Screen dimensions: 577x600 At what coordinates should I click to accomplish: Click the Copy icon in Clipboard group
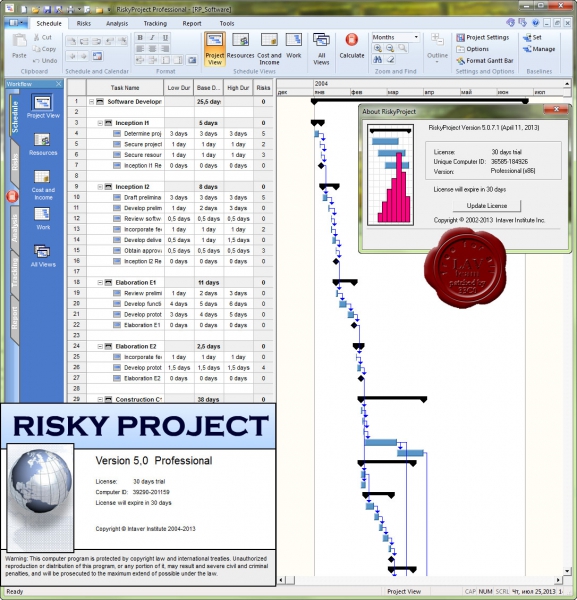coord(37,49)
